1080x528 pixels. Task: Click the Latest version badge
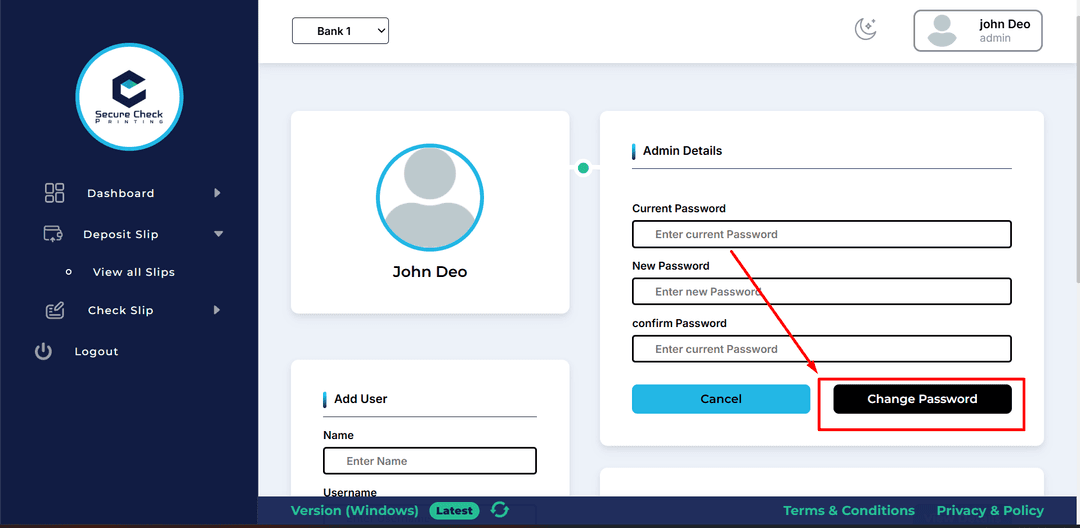[455, 511]
